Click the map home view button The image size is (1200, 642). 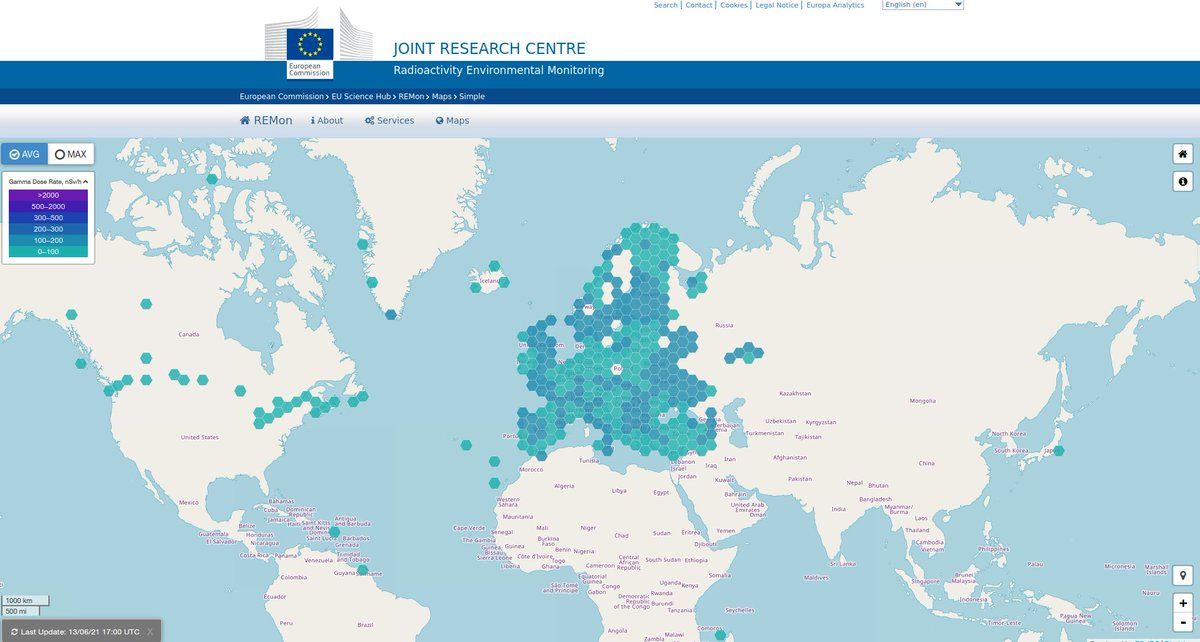pos(1183,154)
